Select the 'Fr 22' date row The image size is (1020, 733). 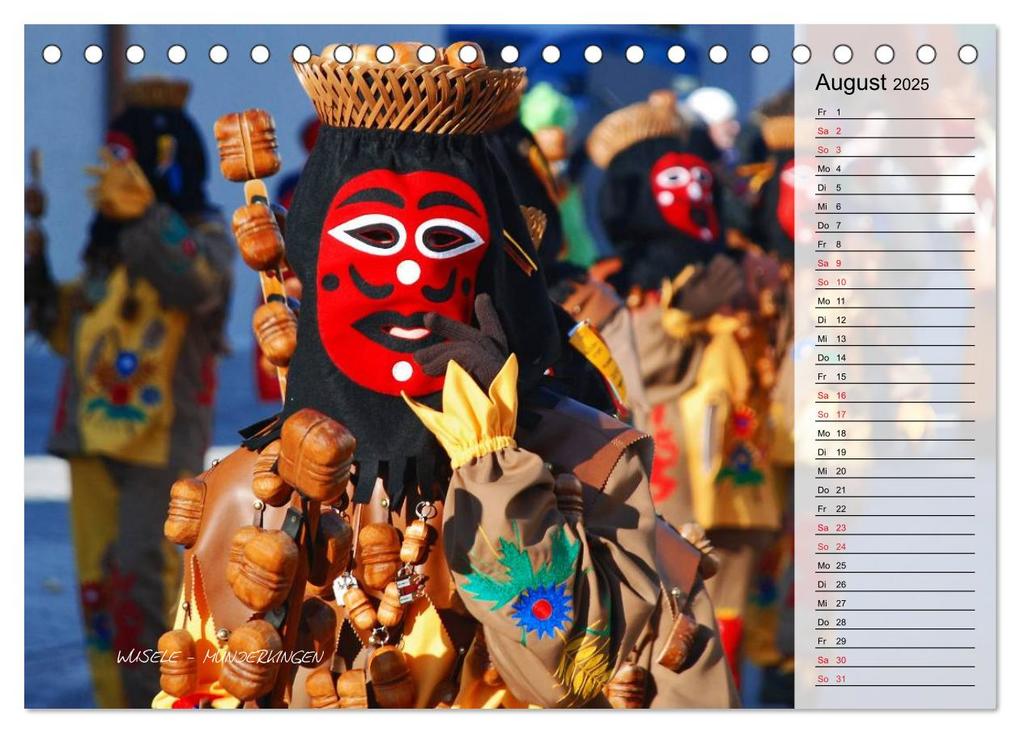[x=895, y=508]
